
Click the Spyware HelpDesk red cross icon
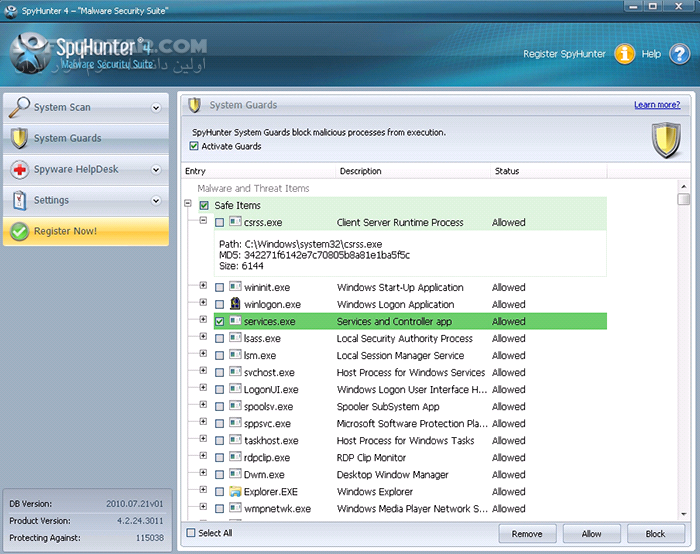19,170
